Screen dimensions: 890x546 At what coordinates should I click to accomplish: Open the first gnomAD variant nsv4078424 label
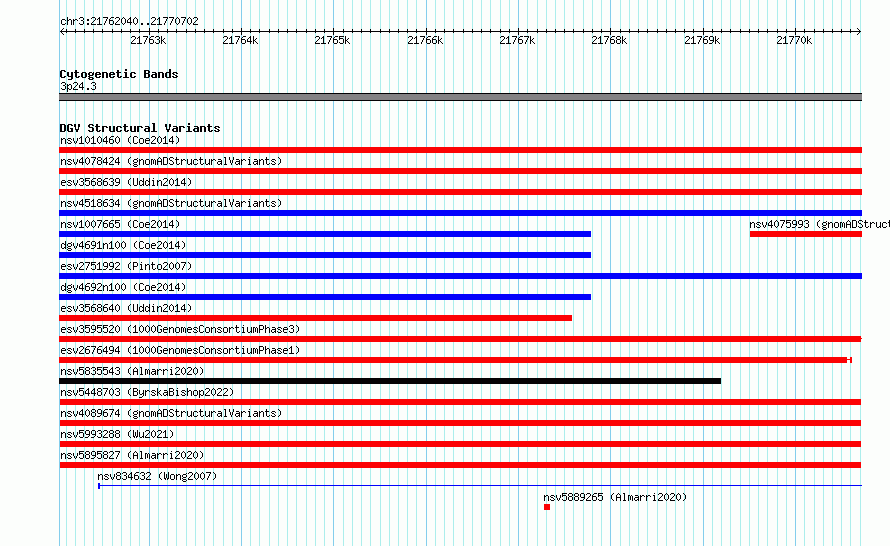171,161
